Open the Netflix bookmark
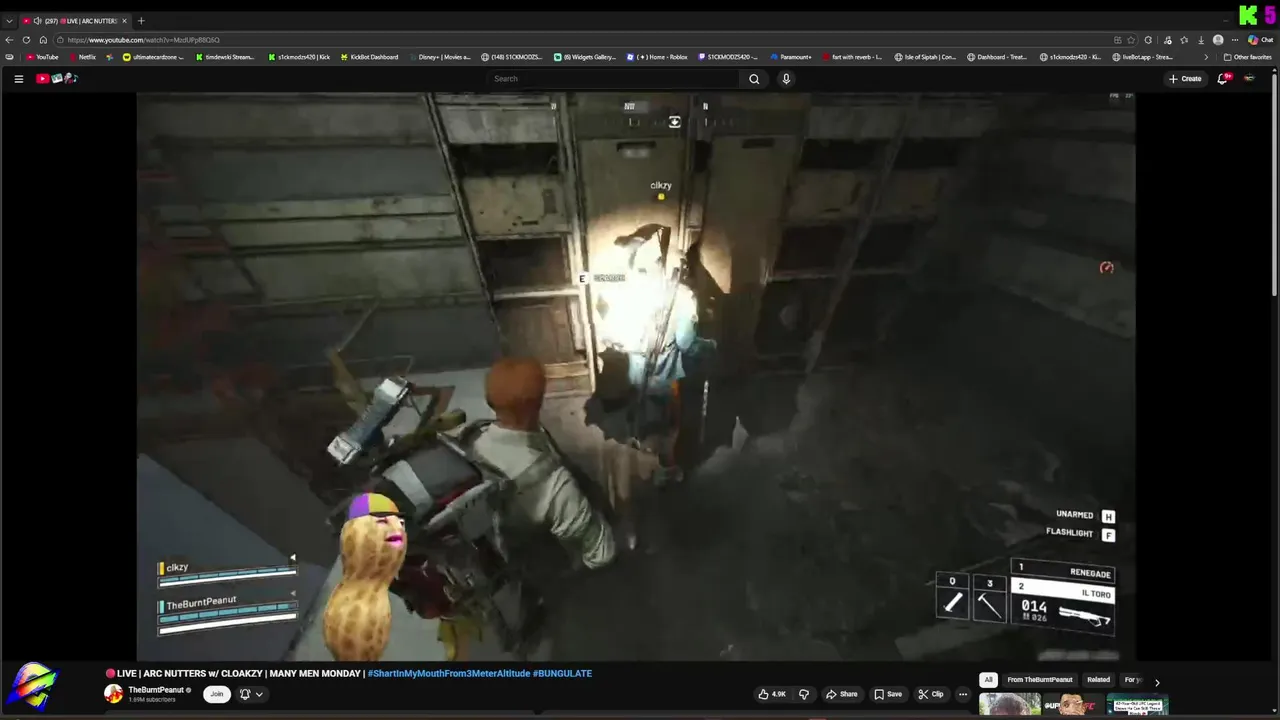This screenshot has width=1280, height=720. [x=81, y=57]
